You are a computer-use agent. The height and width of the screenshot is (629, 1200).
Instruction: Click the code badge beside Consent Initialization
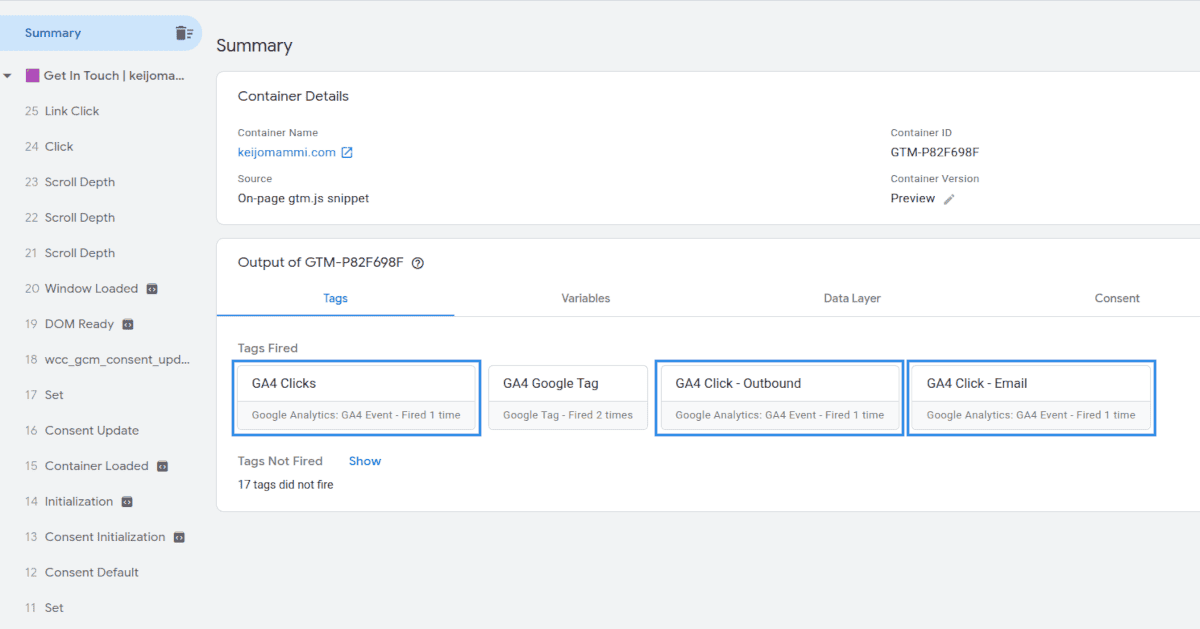click(x=178, y=537)
